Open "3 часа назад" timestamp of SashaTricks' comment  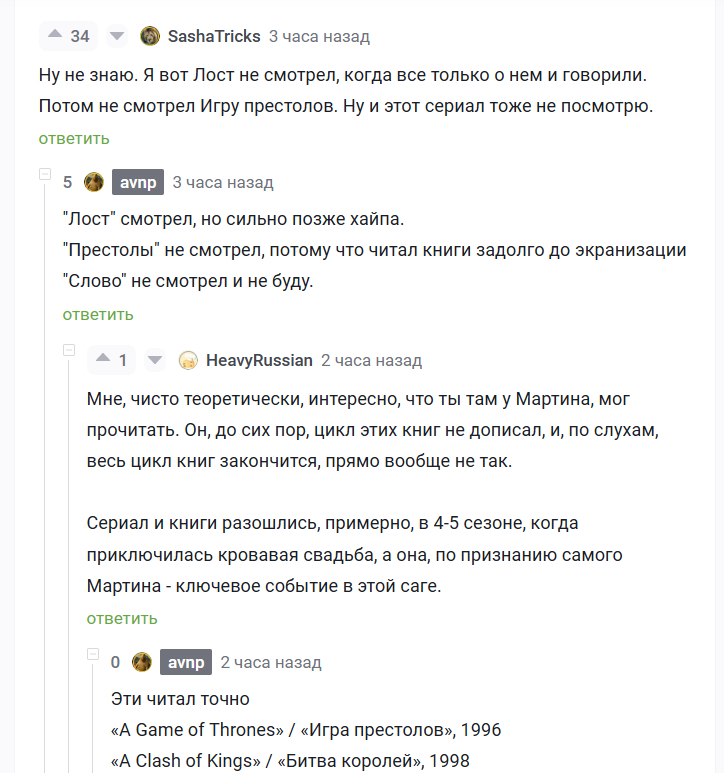click(x=319, y=36)
